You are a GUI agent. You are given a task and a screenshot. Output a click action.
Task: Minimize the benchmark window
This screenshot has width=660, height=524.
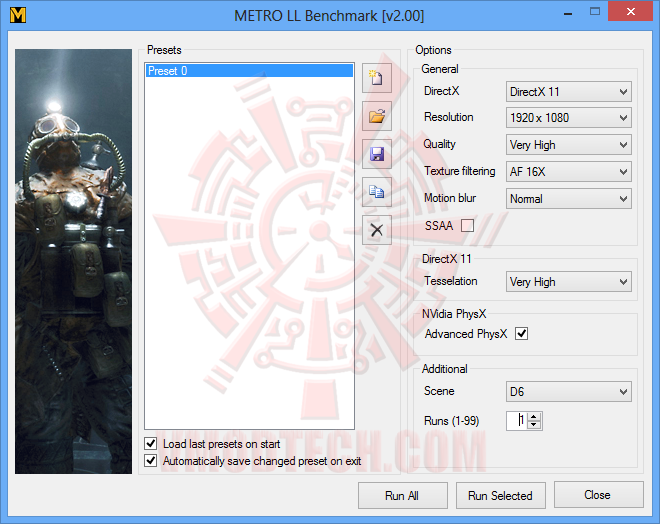(568, 13)
